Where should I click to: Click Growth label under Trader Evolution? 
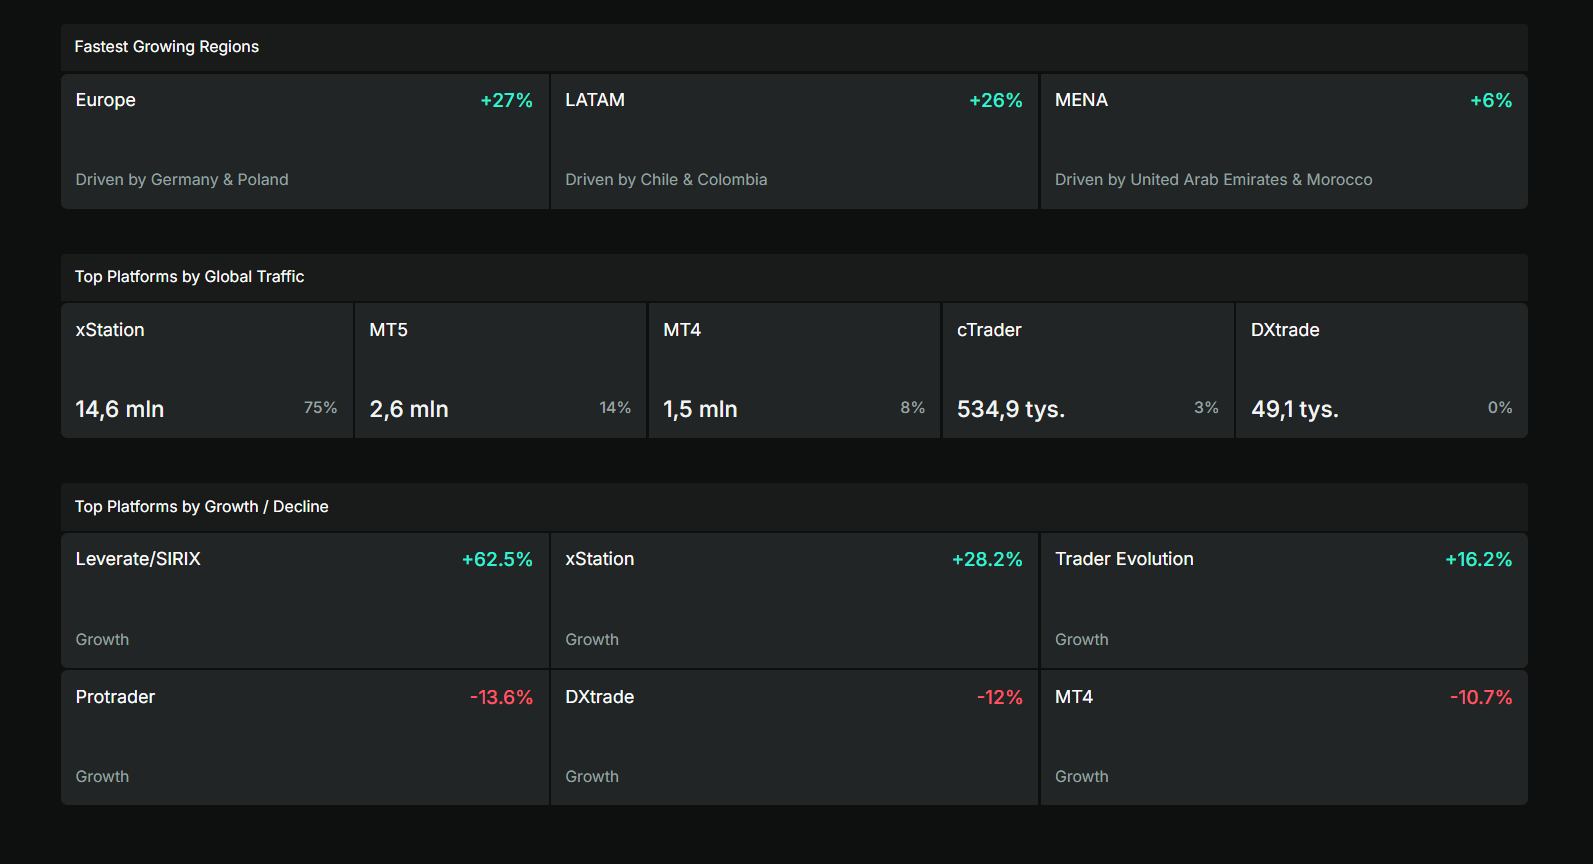[1082, 640]
